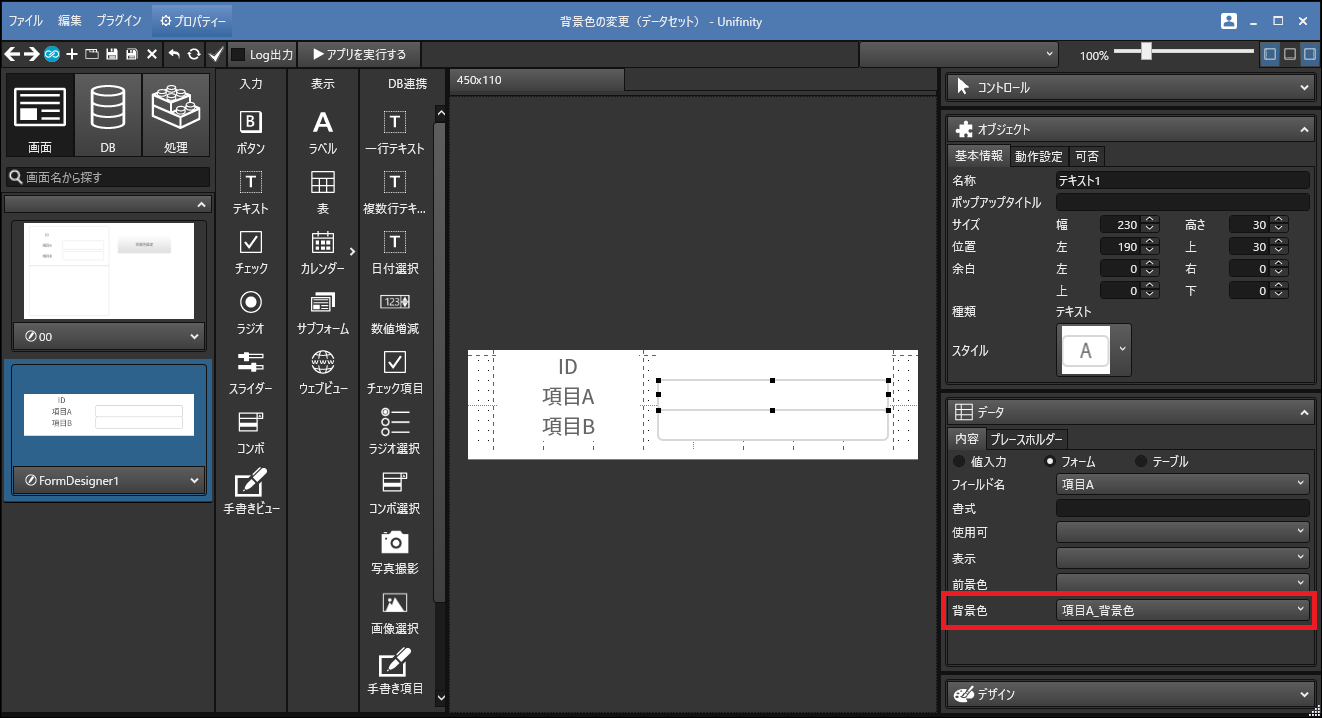The image size is (1322, 718).
Task: Select the テーブル radio button
Action: 1141,462
